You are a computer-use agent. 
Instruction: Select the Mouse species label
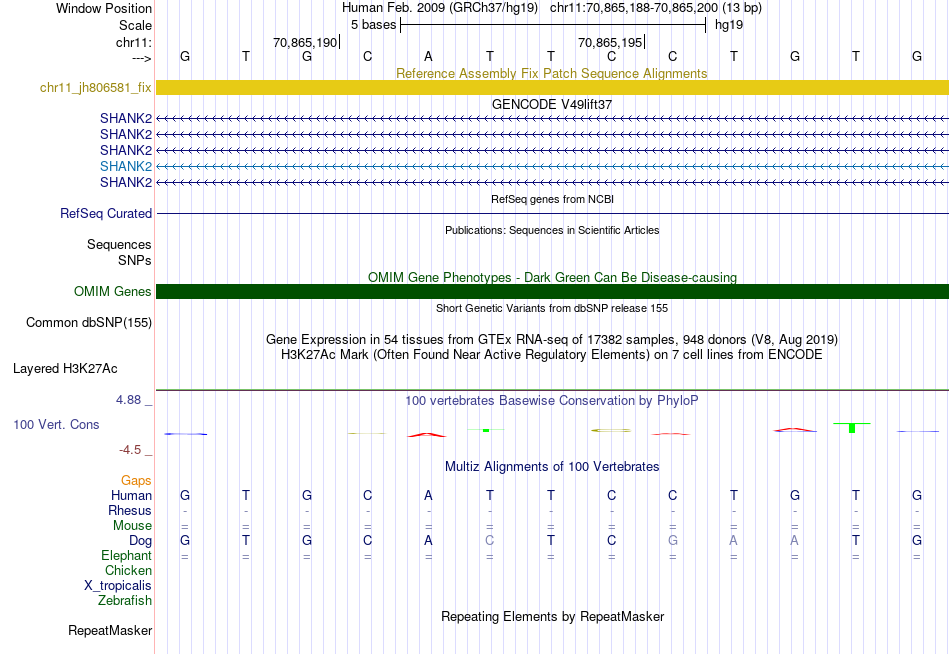[x=132, y=526]
